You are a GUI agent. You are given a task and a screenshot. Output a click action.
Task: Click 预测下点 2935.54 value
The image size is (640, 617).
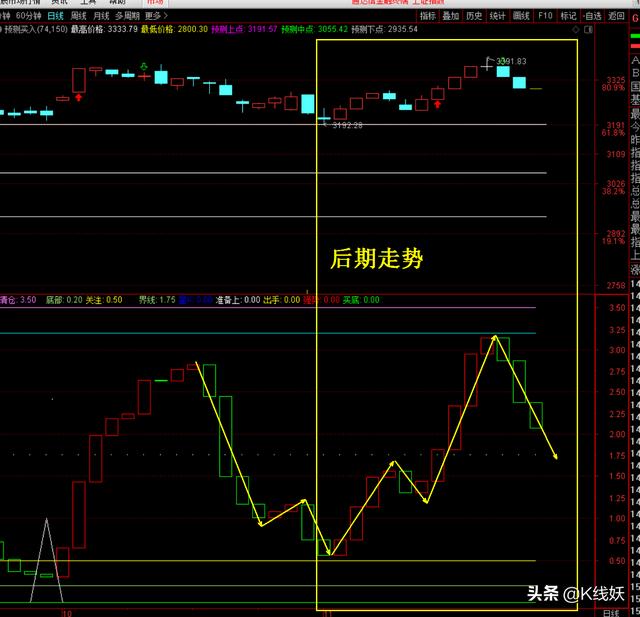point(384,29)
